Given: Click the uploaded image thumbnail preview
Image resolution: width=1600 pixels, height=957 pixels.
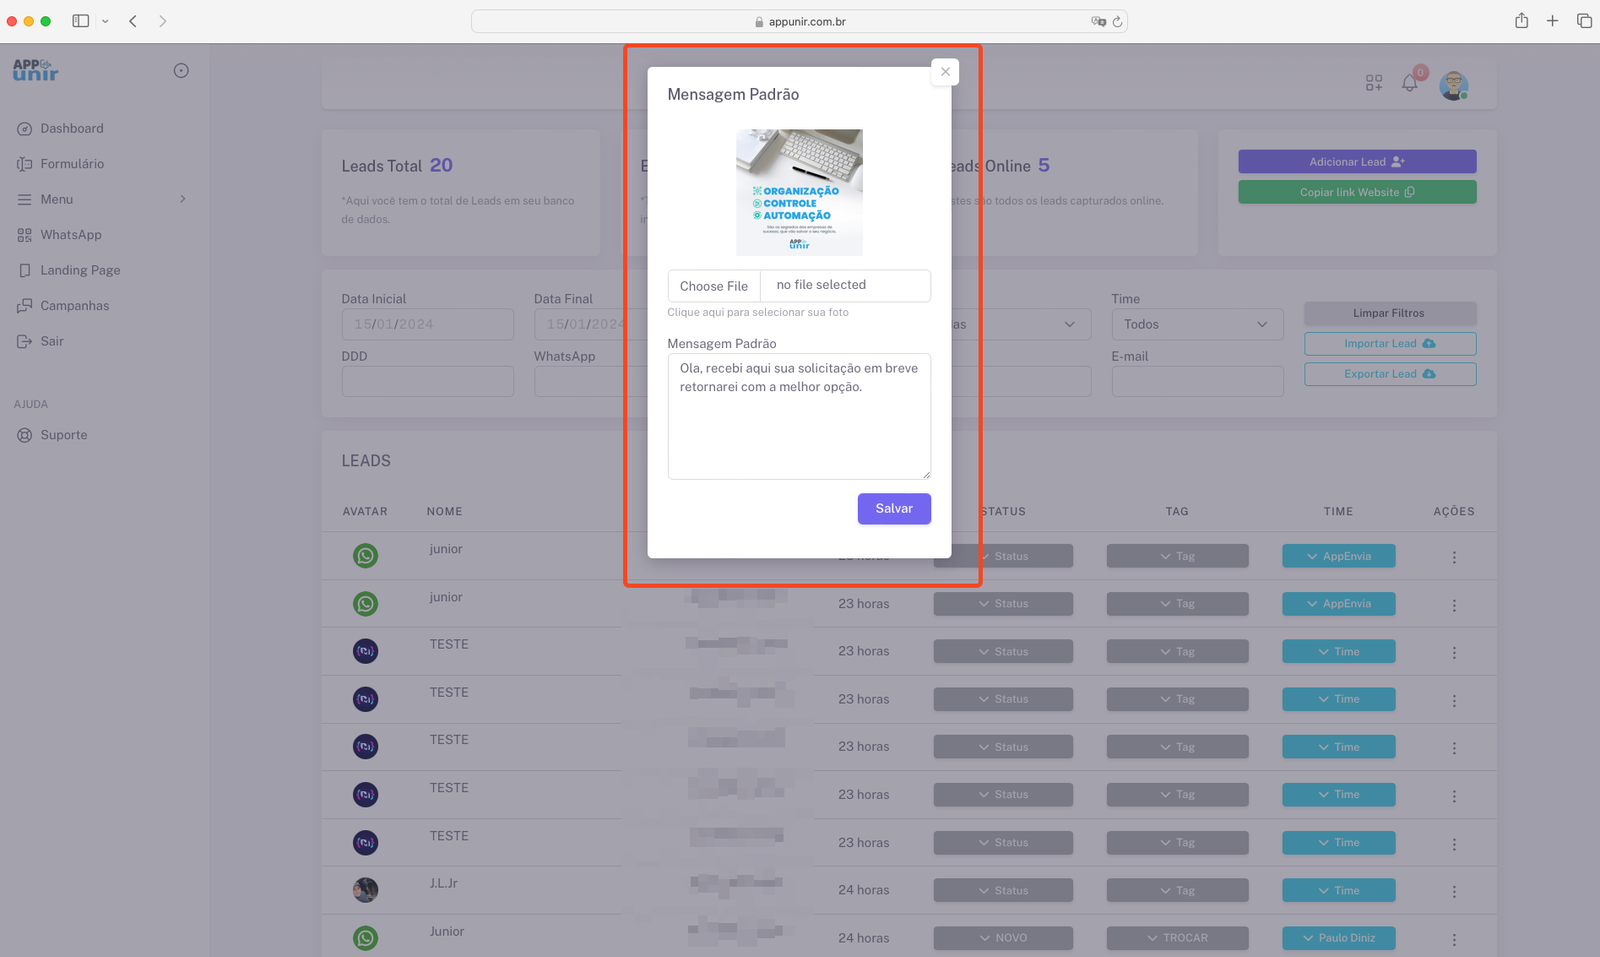Looking at the screenshot, I should click(799, 192).
